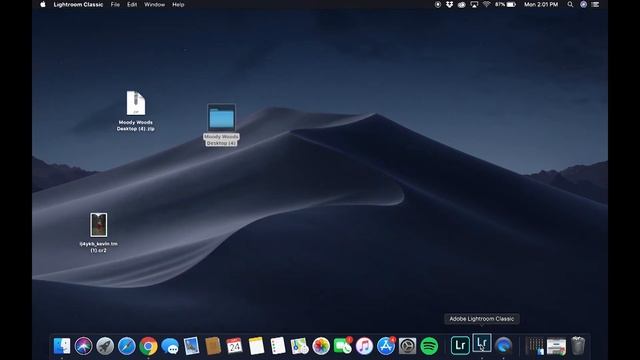Open Launchpad rocket icon
The height and width of the screenshot is (360, 640).
105,346
